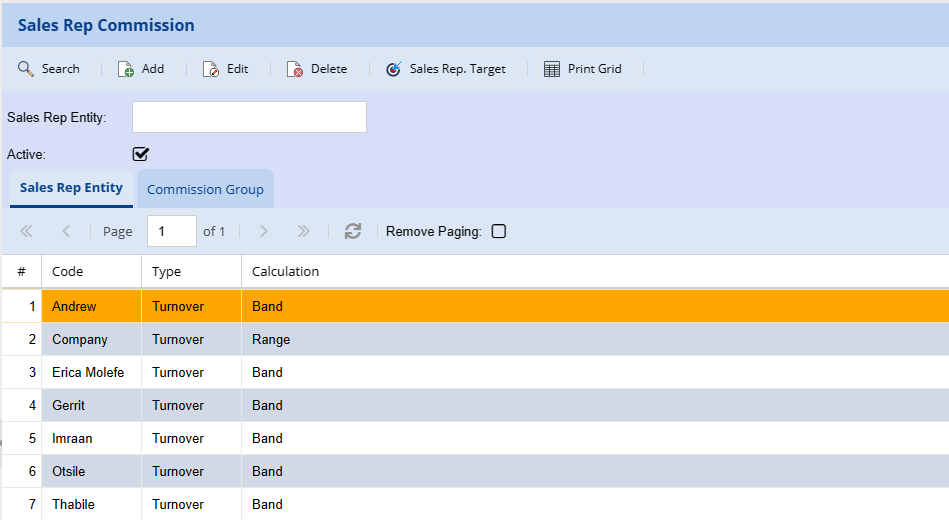The height and width of the screenshot is (520, 949).
Task: Sort by the Calculation column header
Action: 285,271
